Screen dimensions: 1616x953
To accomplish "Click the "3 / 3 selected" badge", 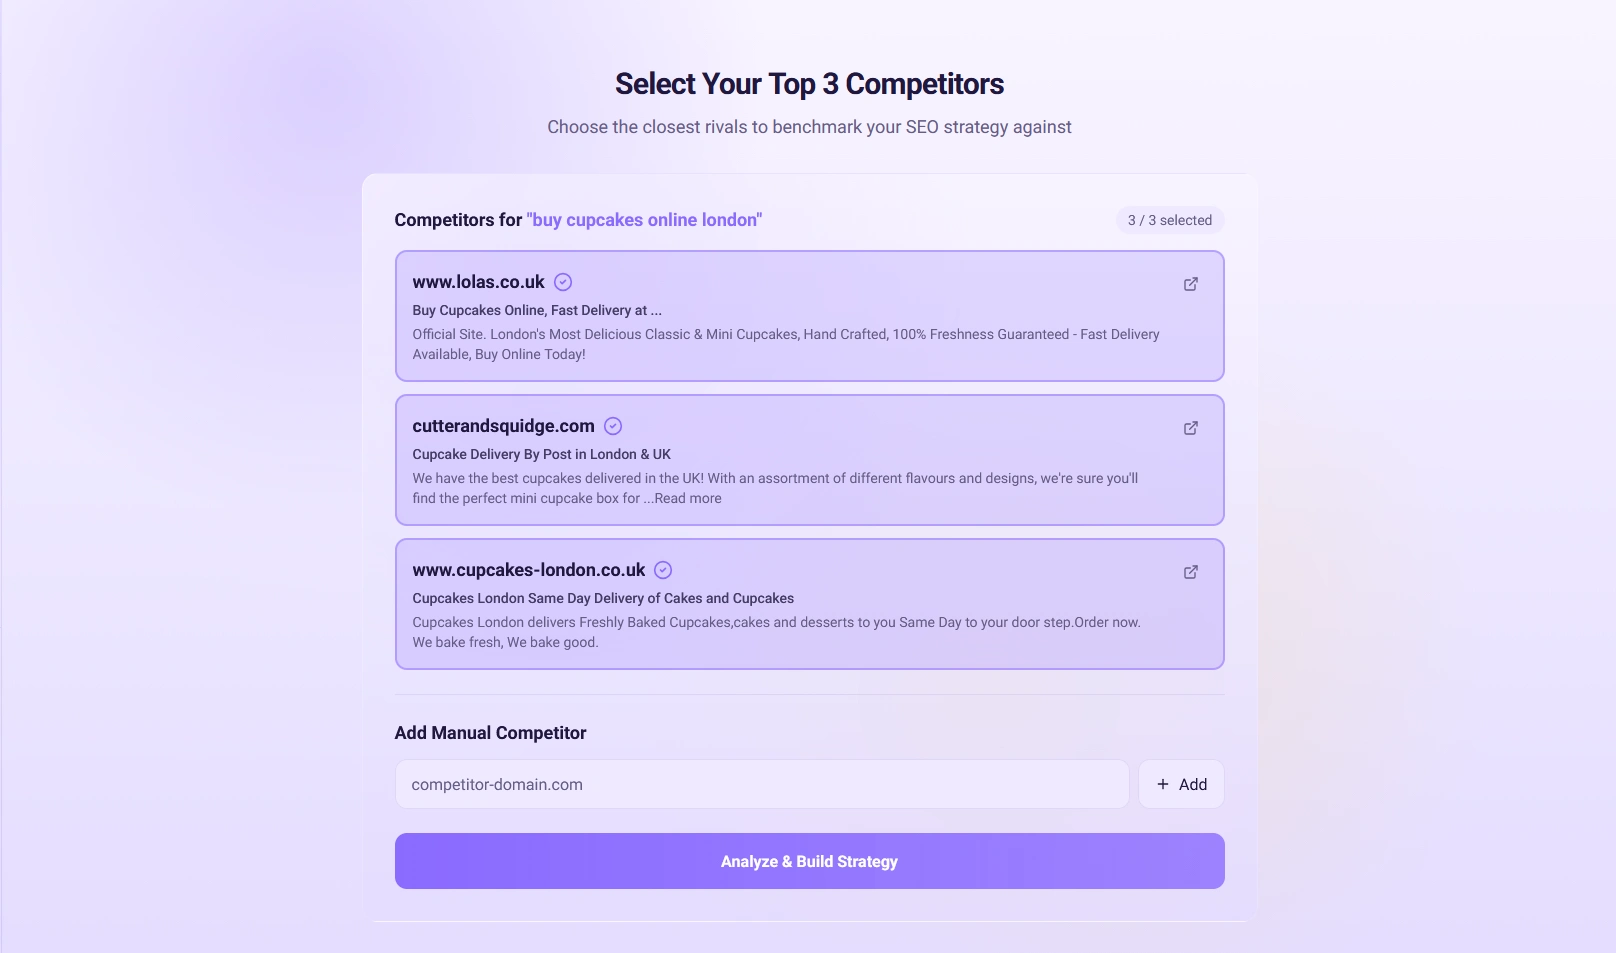I will (x=1169, y=220).
